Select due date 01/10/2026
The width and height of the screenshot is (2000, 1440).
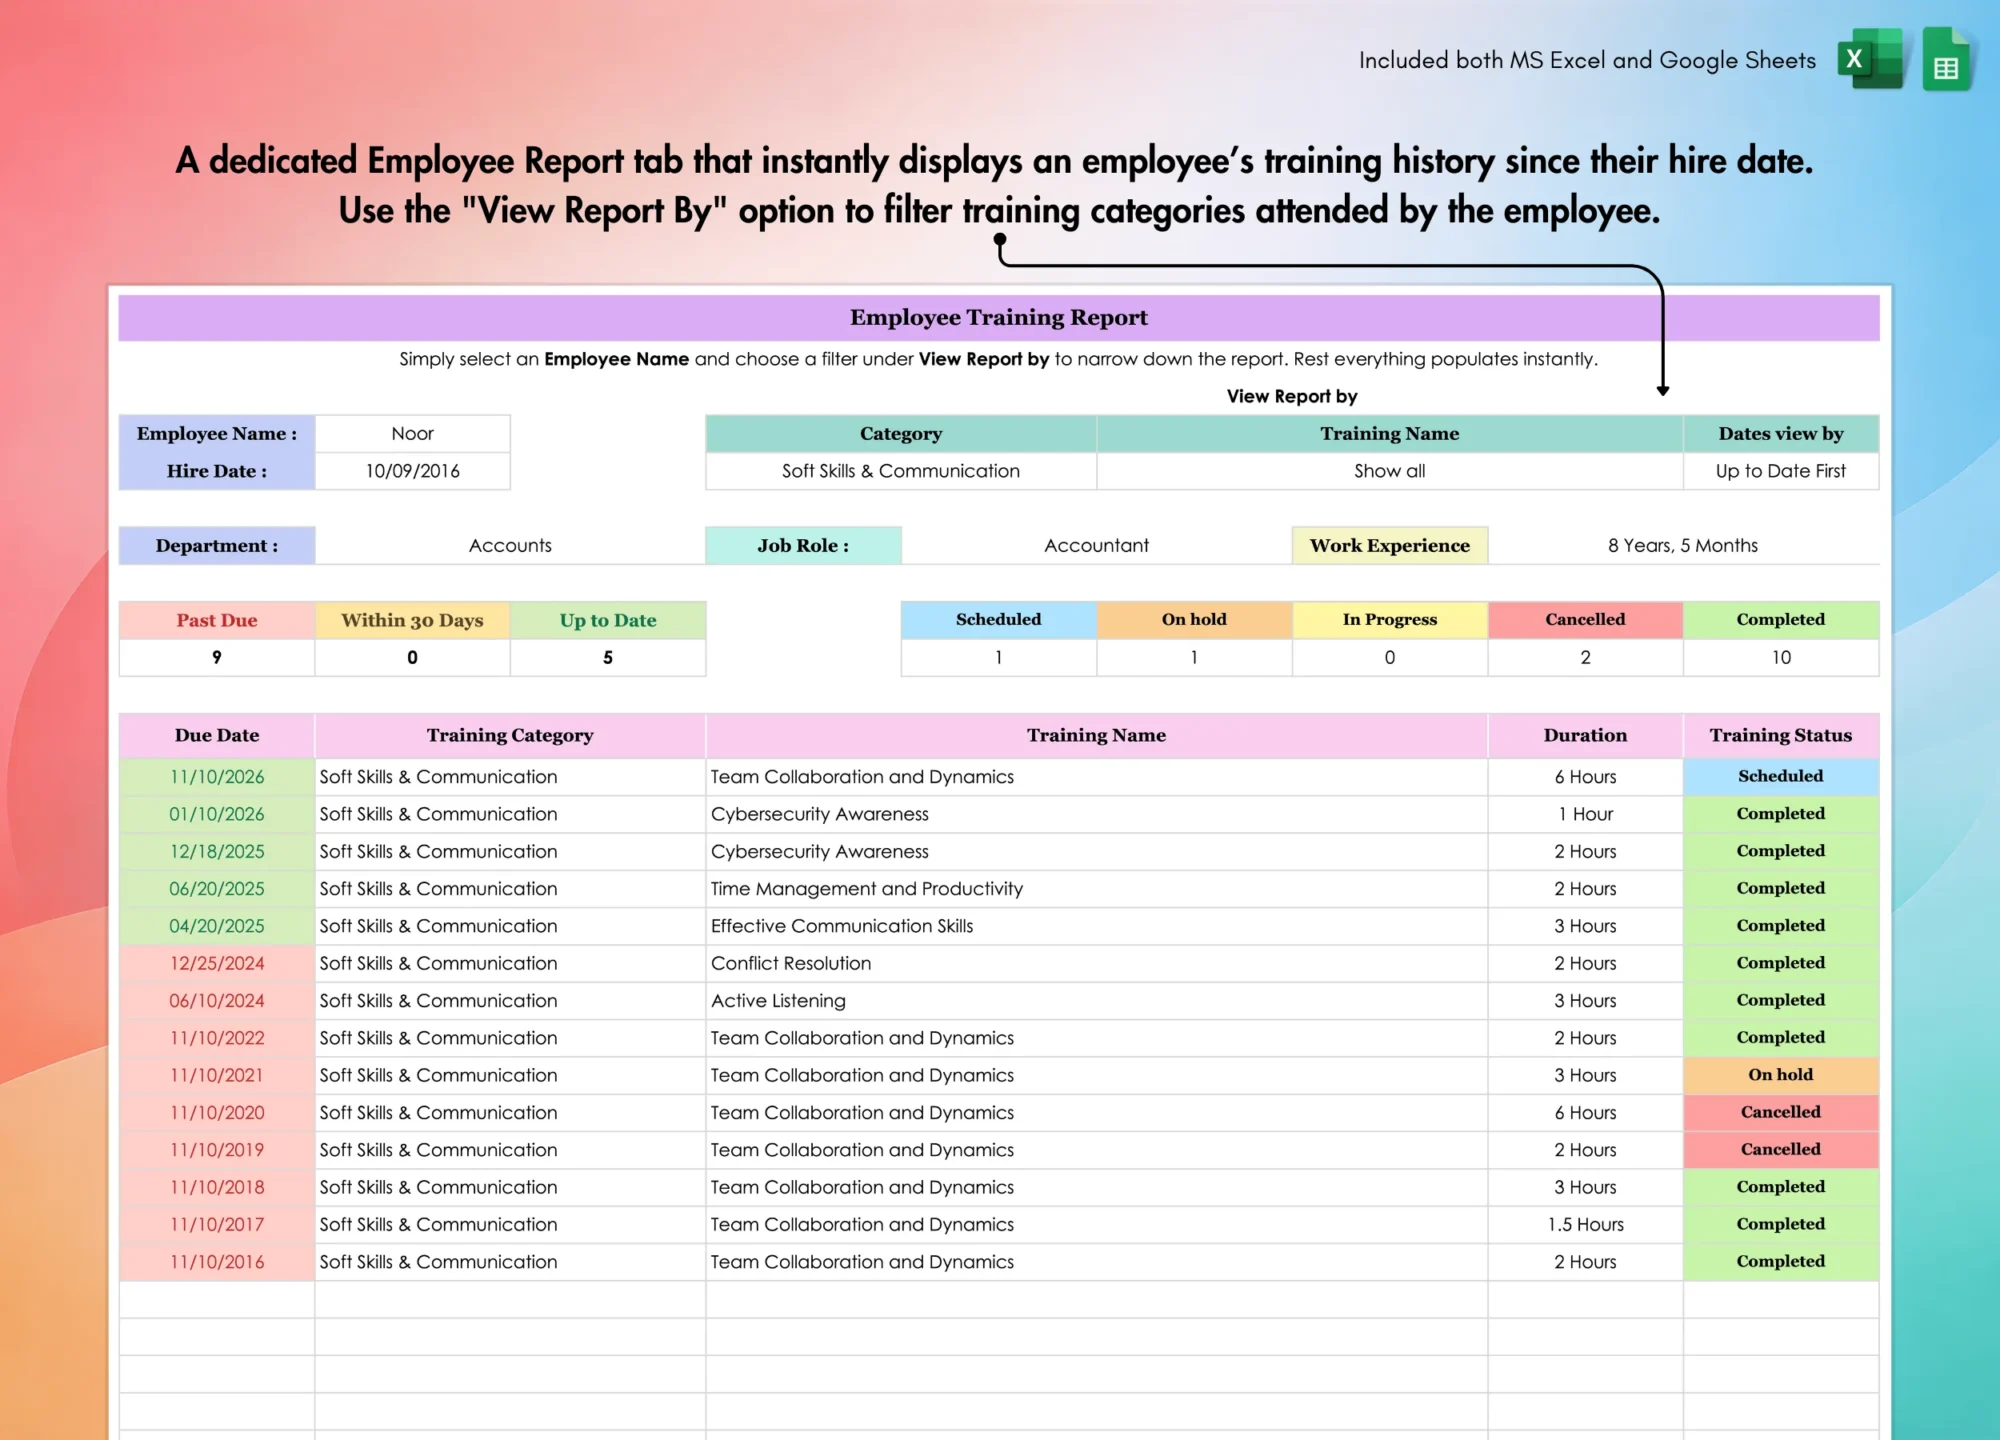[217, 814]
